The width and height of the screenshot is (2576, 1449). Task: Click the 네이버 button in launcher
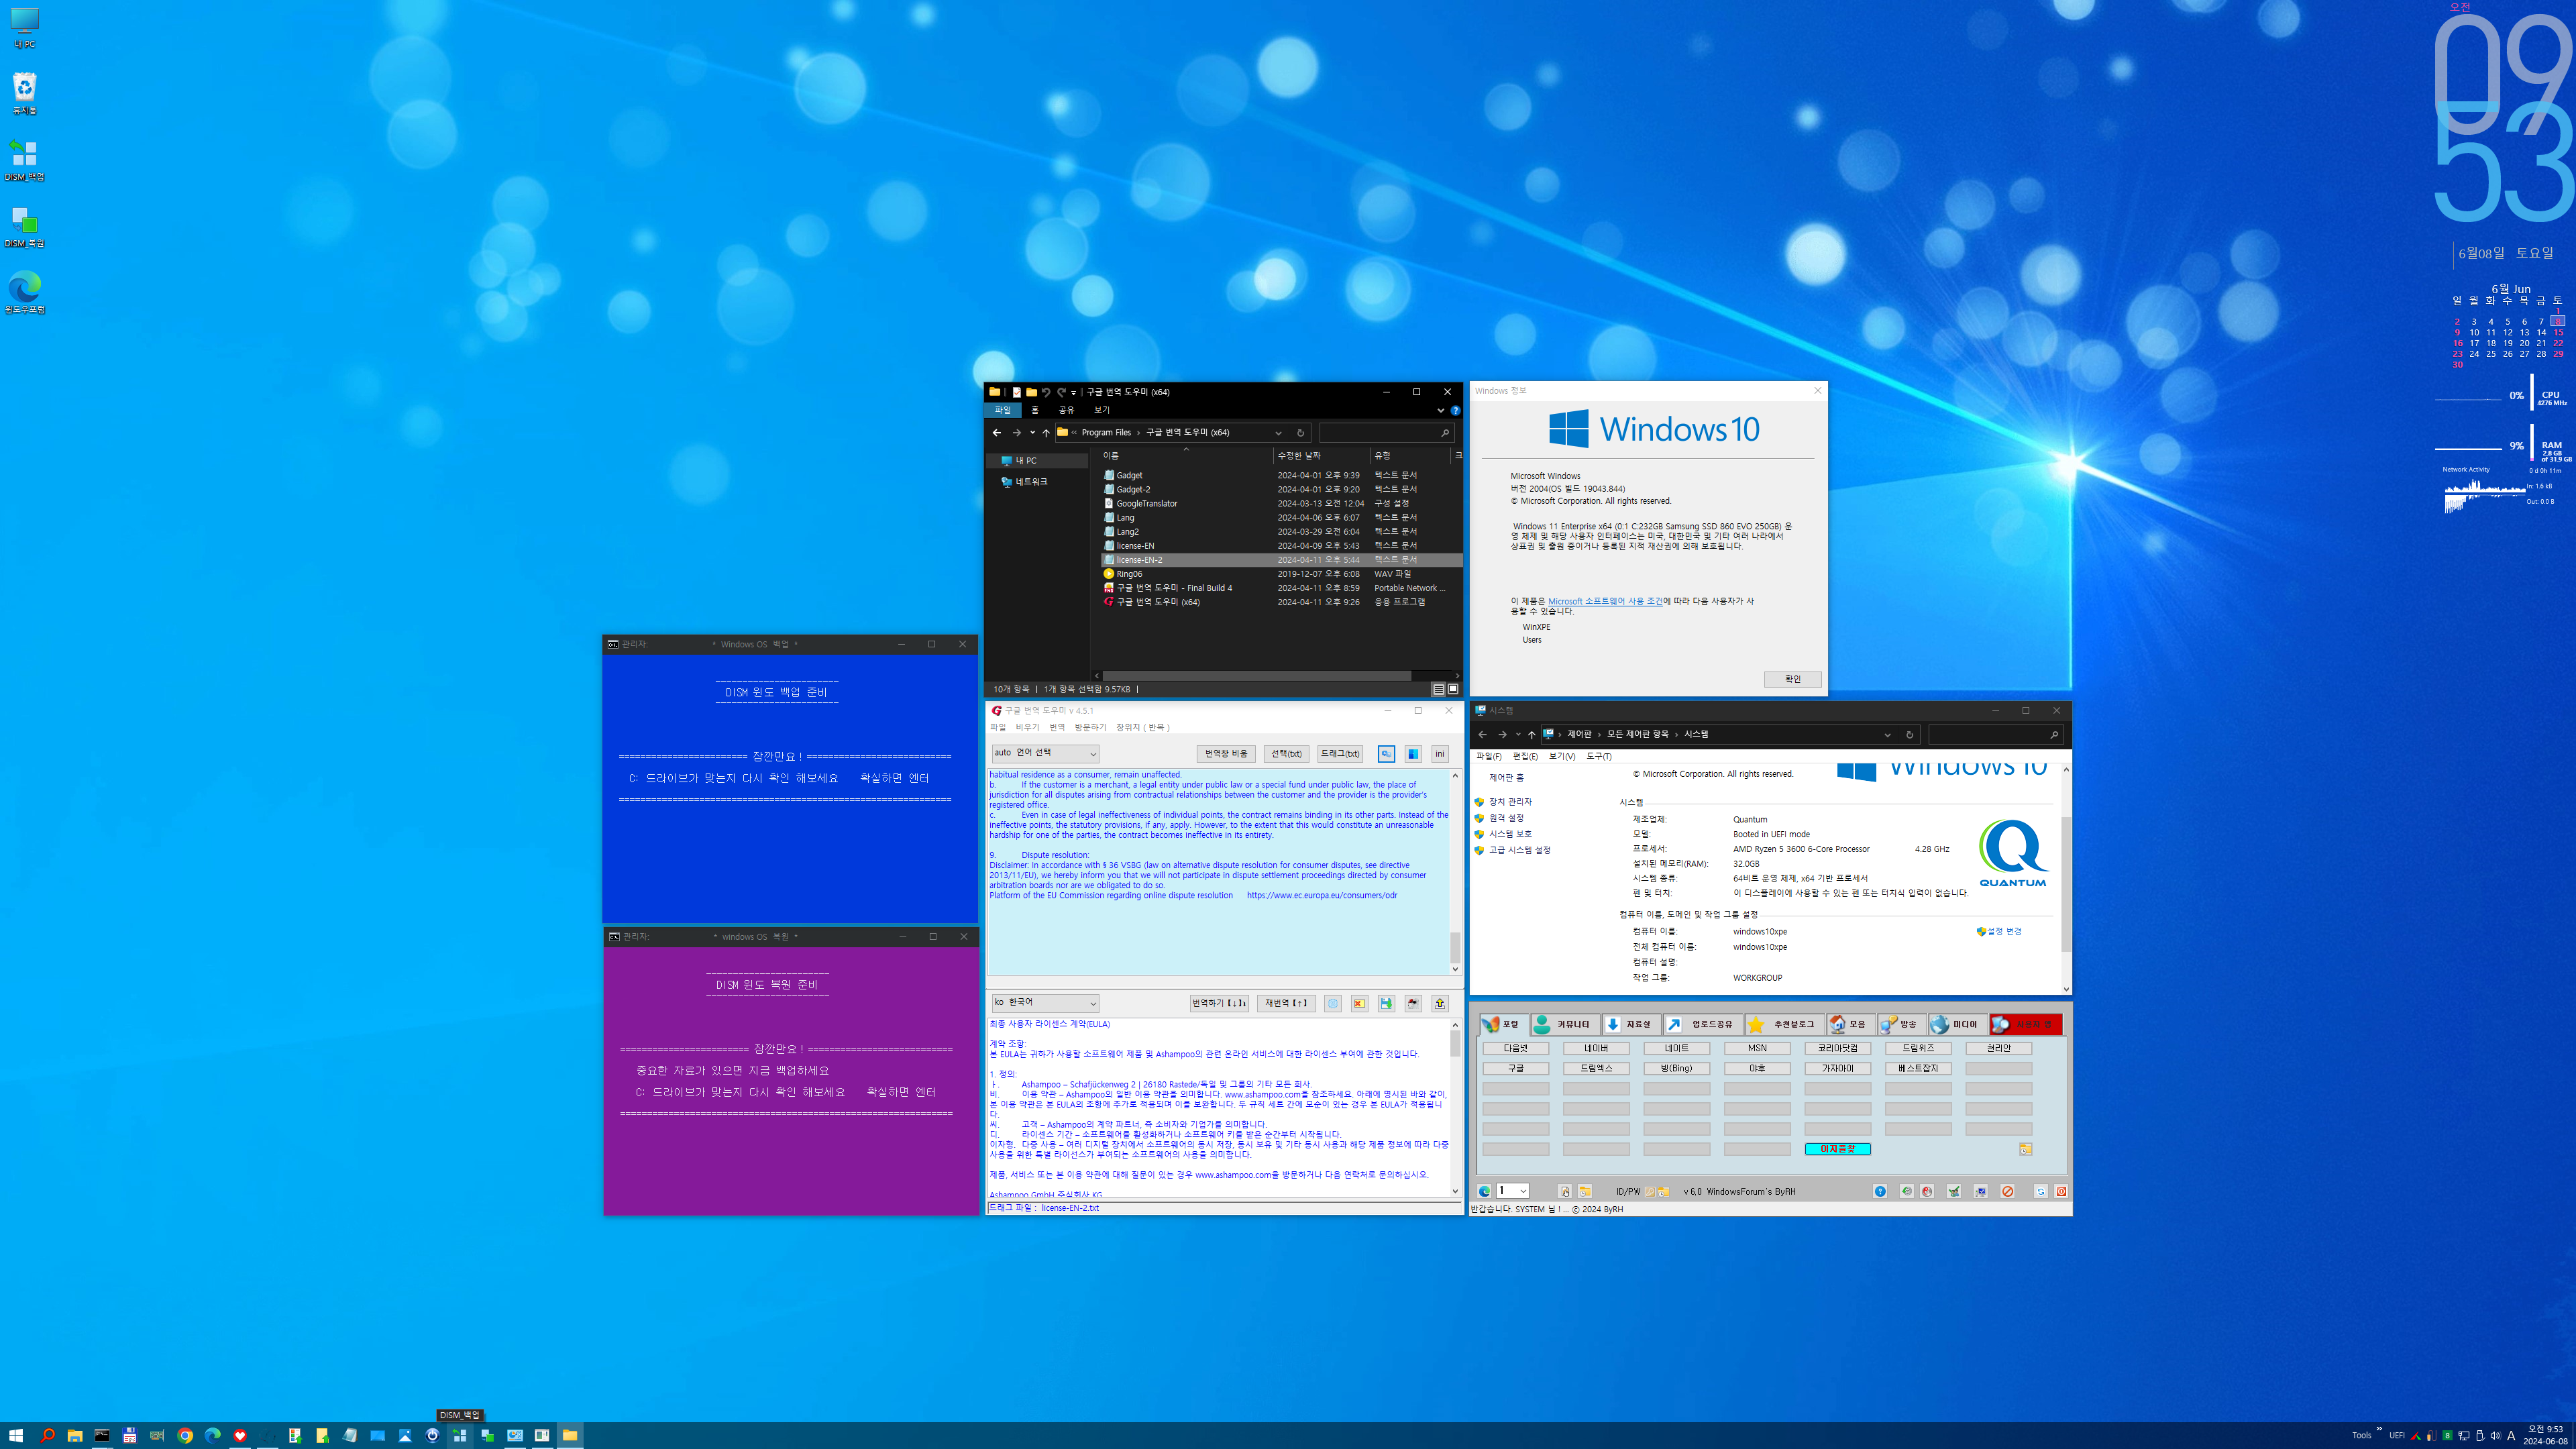[1596, 1048]
